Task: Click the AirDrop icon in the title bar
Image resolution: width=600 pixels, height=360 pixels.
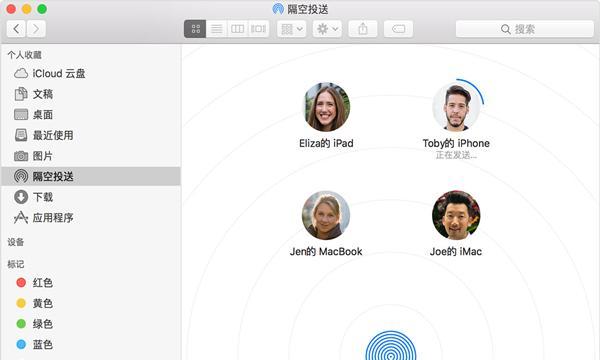Action: coord(278,9)
